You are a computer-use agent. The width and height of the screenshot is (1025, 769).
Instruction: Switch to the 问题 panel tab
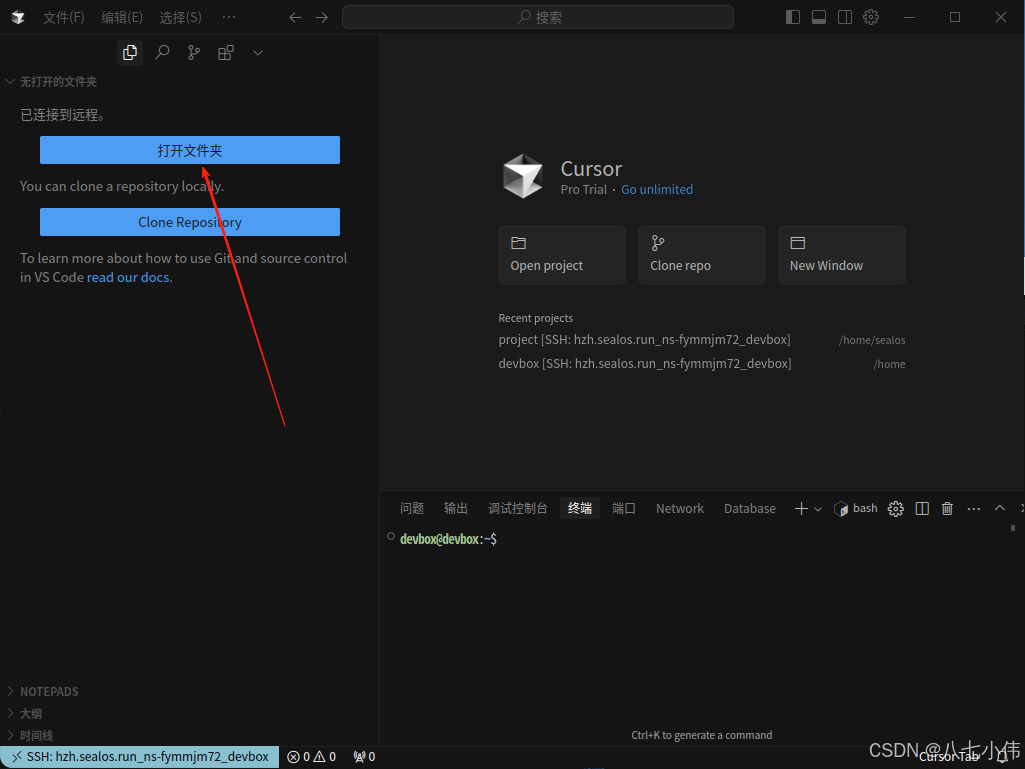[x=412, y=509]
